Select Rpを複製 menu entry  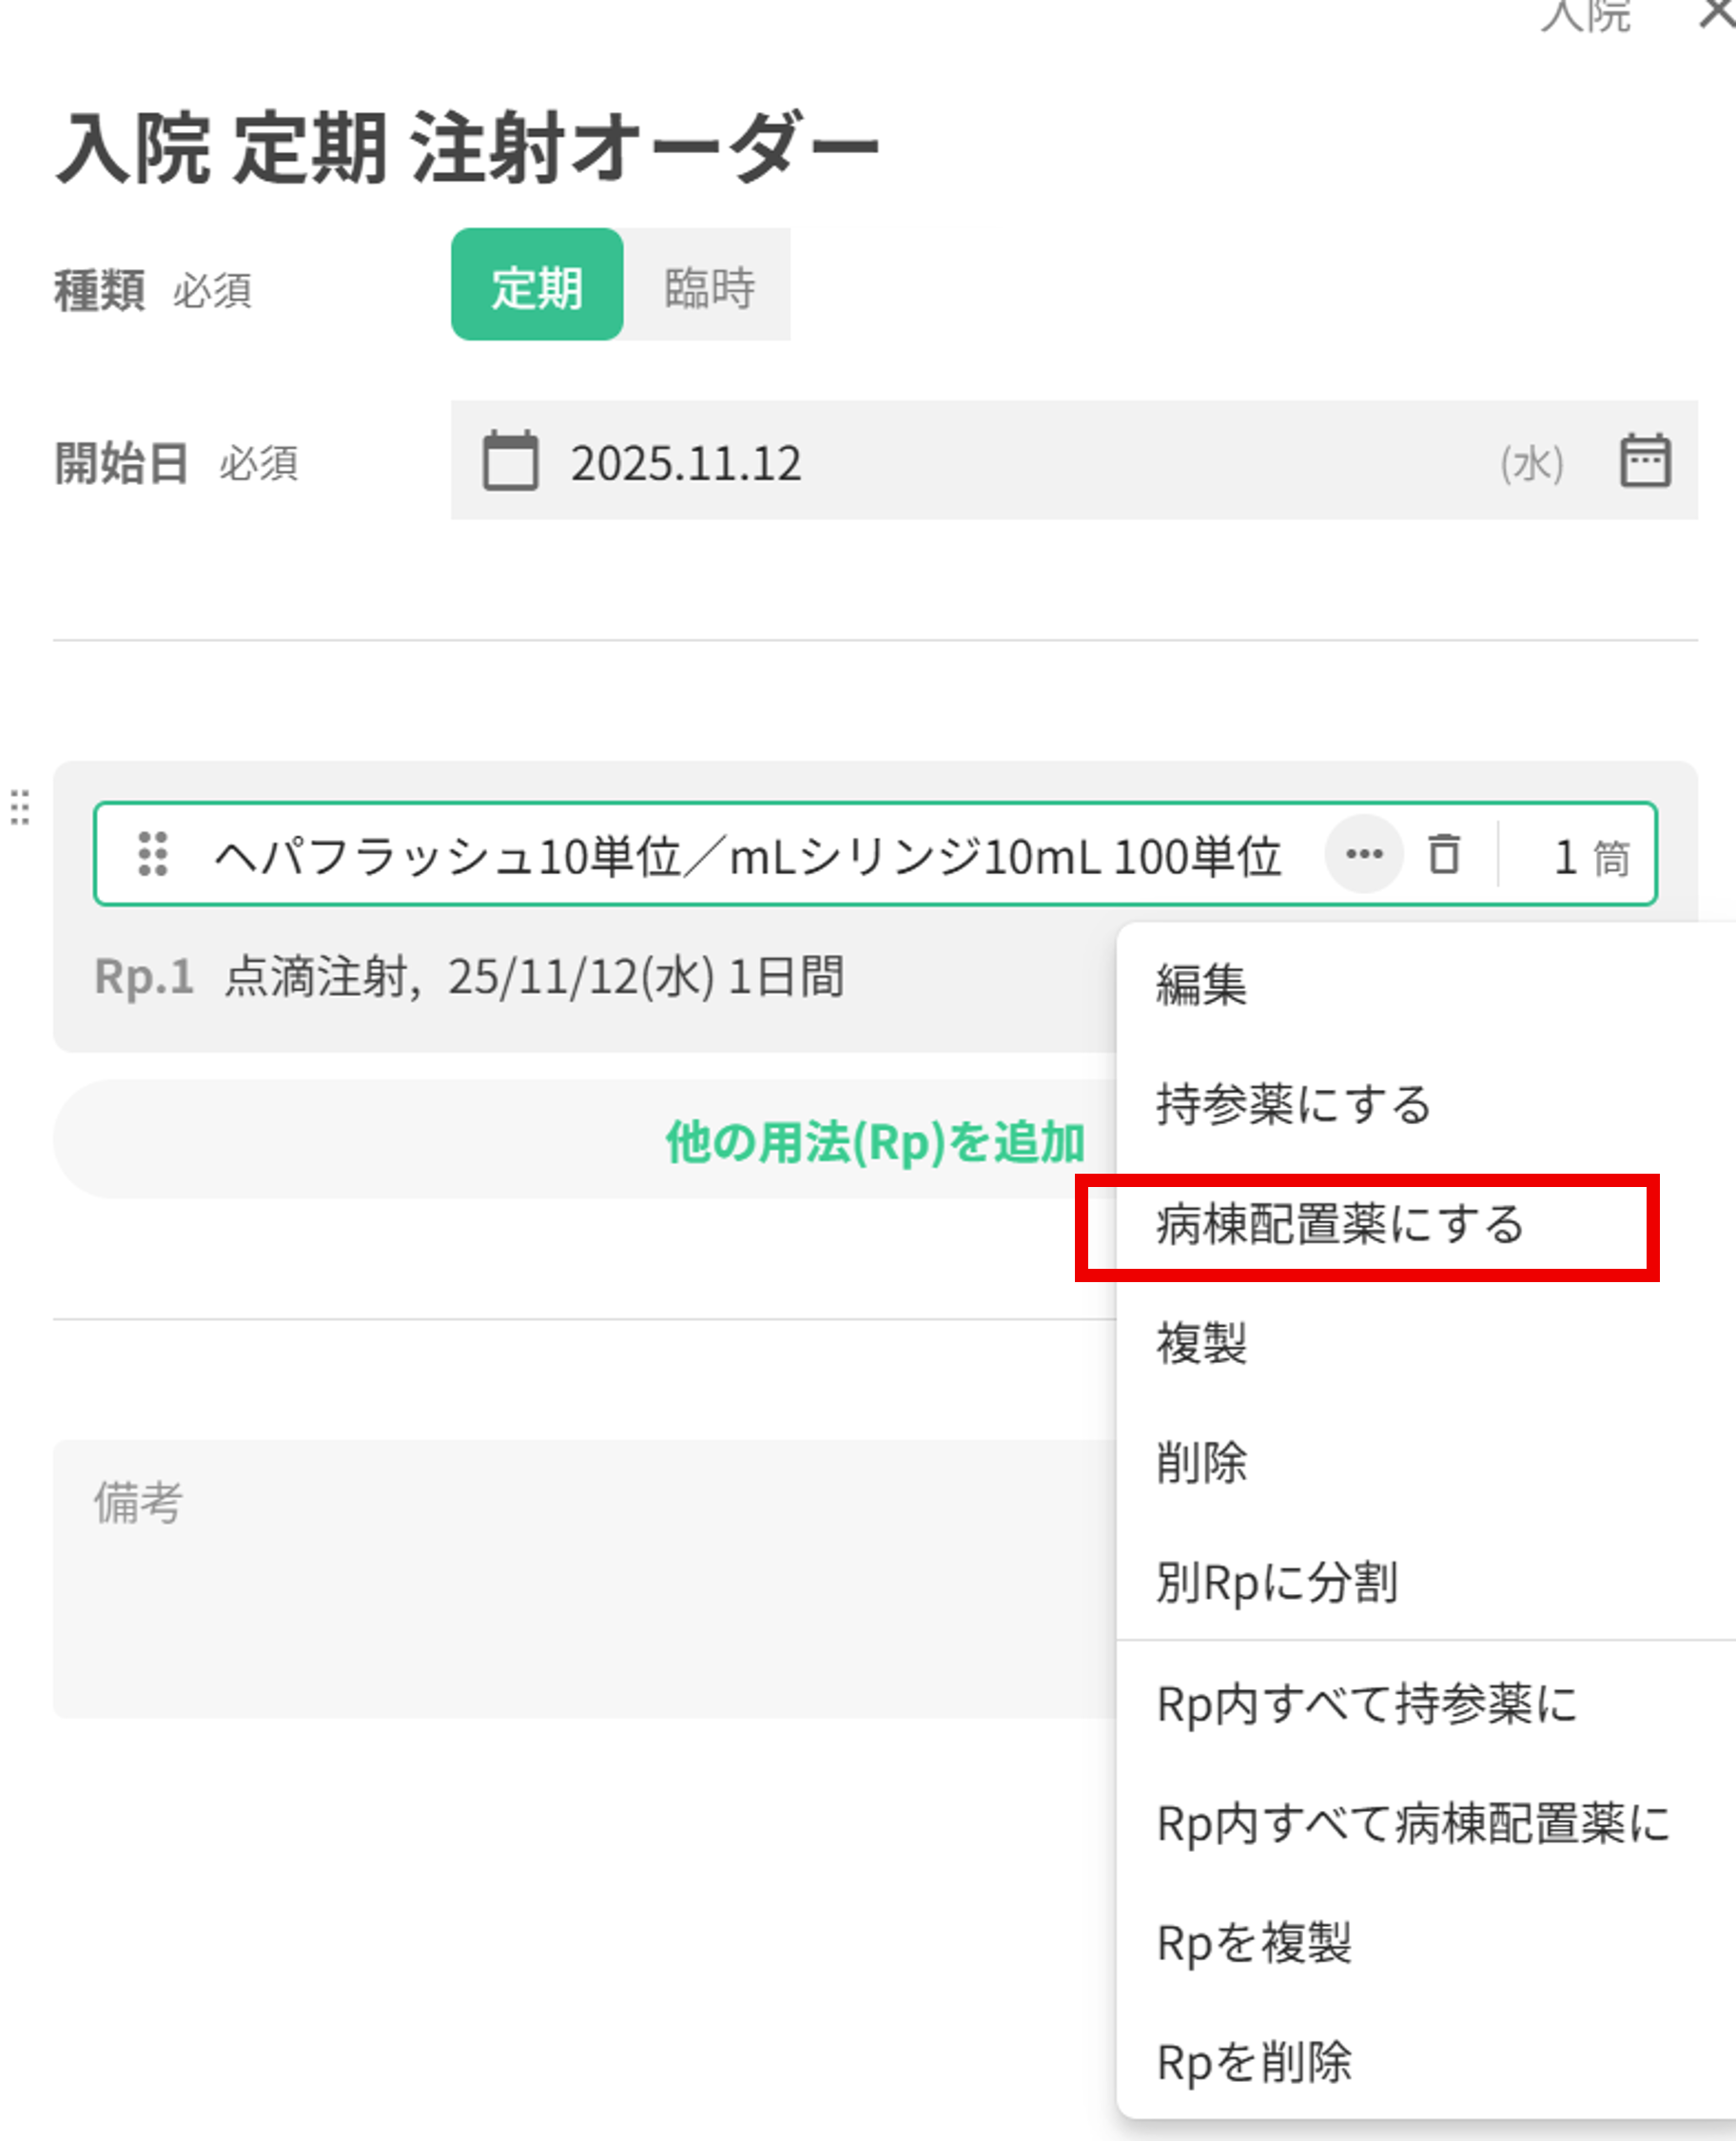tap(1254, 1943)
